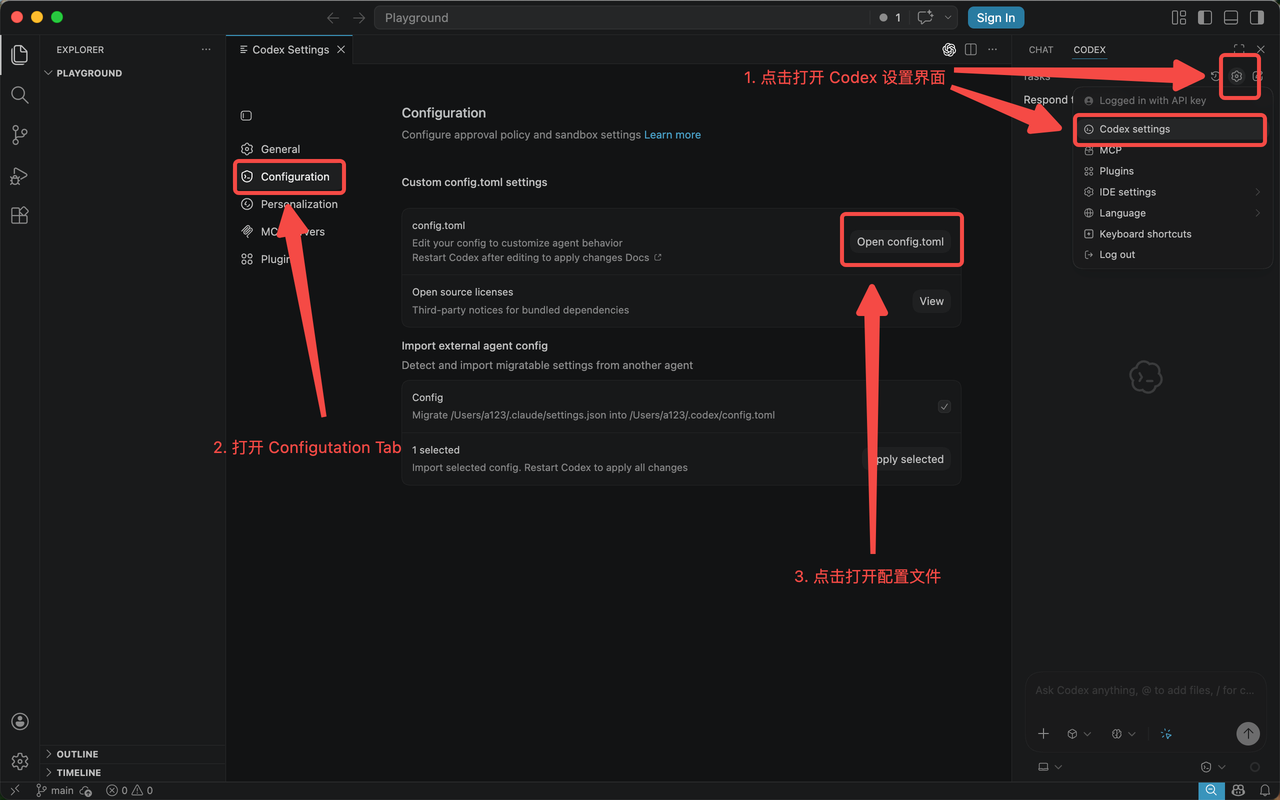The height and width of the screenshot is (800, 1280).
Task: Open Explorer panel More Actions ellipsis
Action: [x=206, y=49]
